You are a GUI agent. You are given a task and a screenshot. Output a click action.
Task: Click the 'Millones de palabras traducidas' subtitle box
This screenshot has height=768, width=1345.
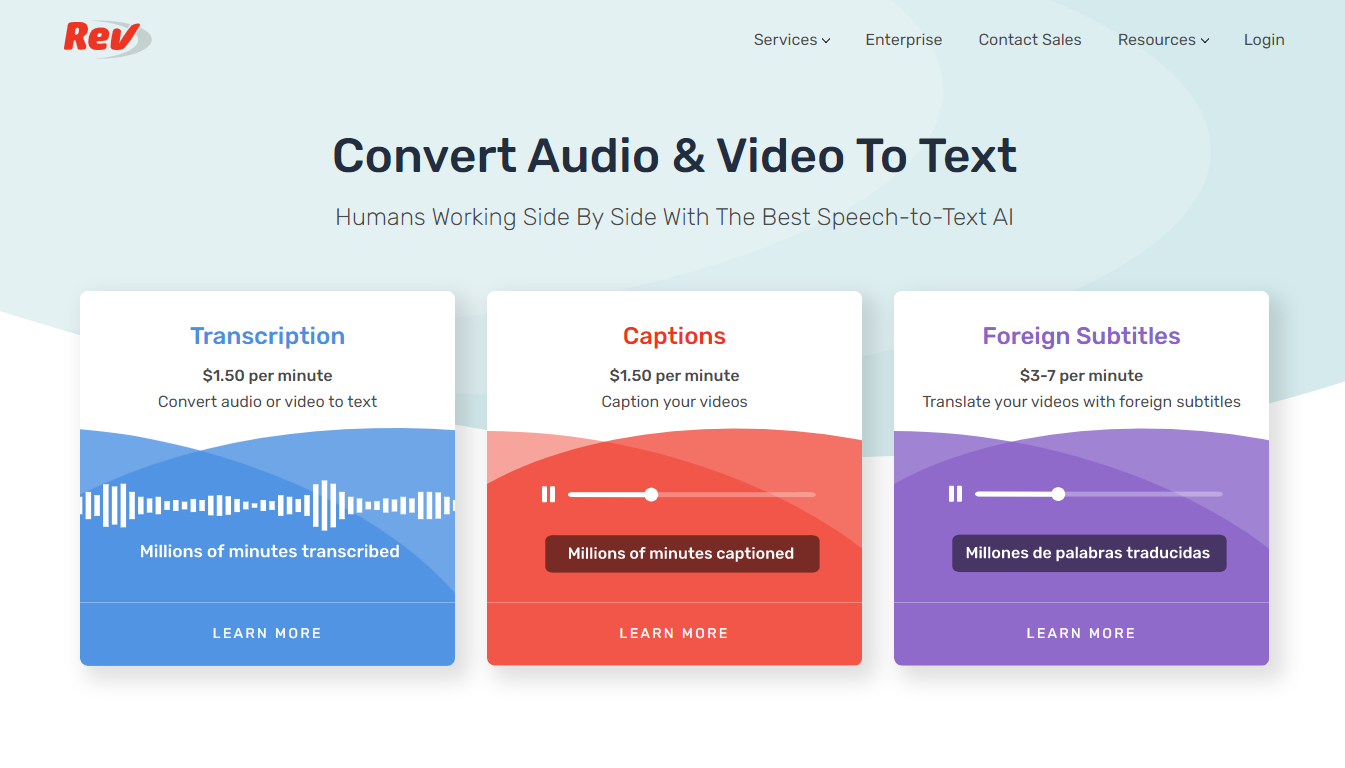click(x=1088, y=554)
